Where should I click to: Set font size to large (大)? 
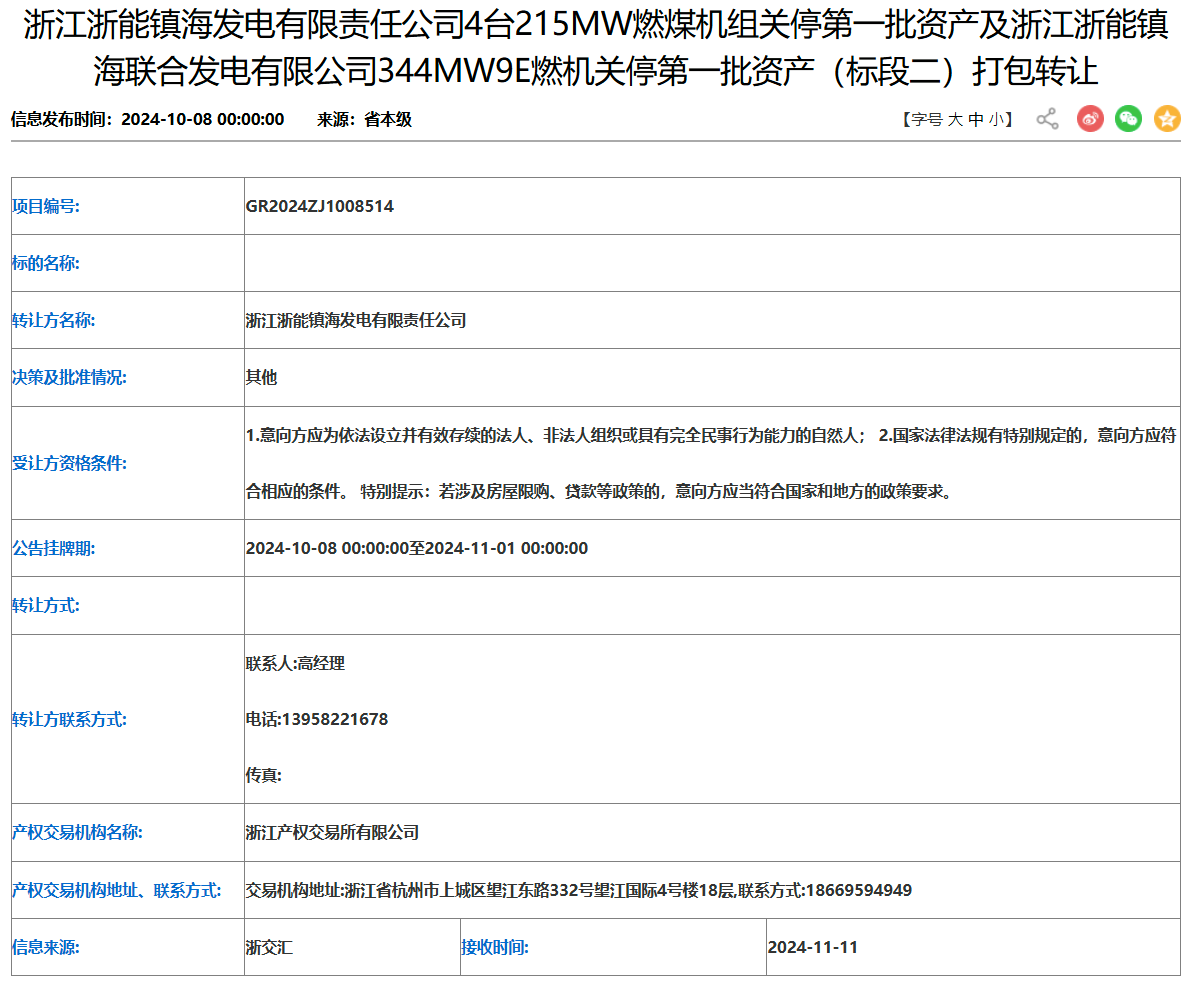(x=955, y=120)
